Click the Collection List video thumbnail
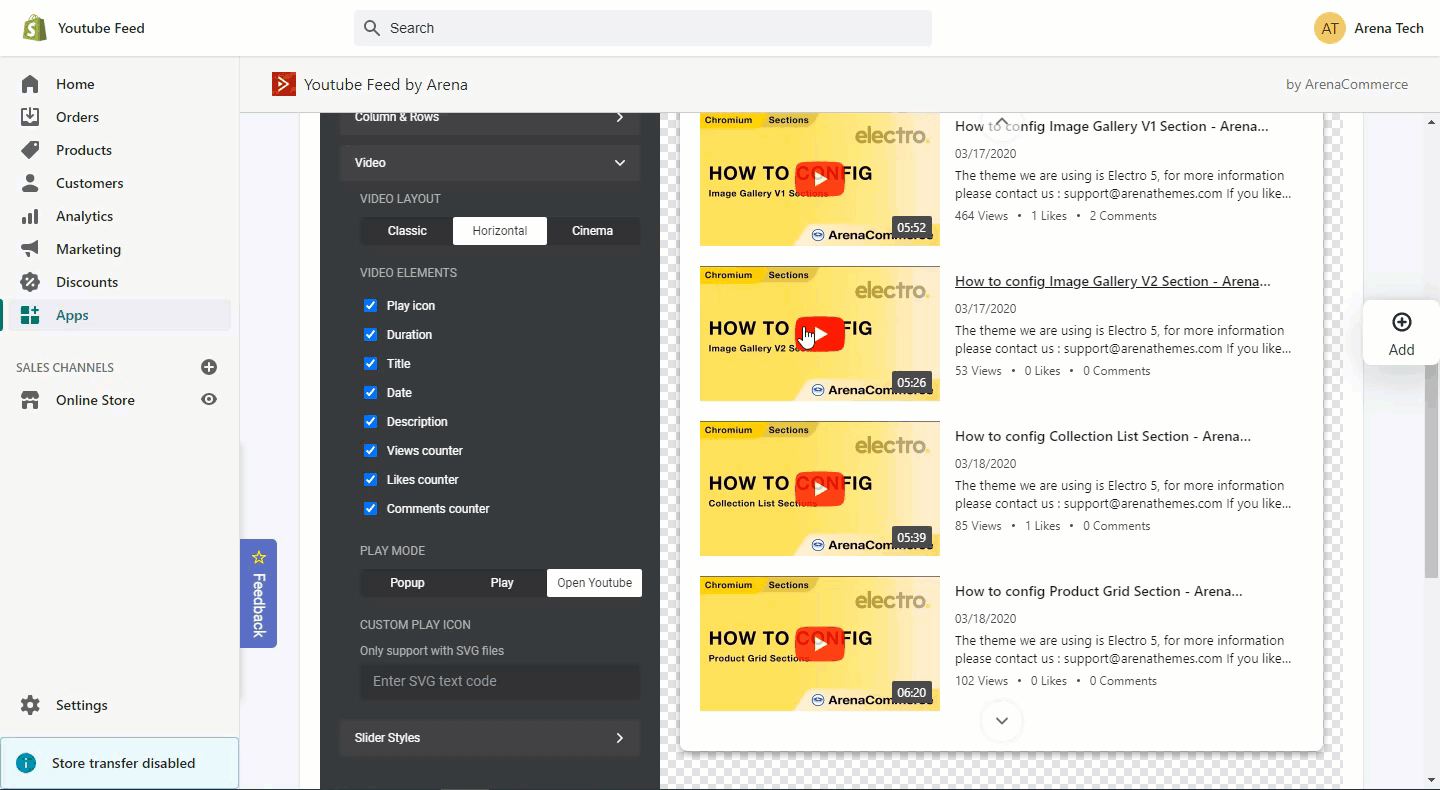 [x=820, y=489]
